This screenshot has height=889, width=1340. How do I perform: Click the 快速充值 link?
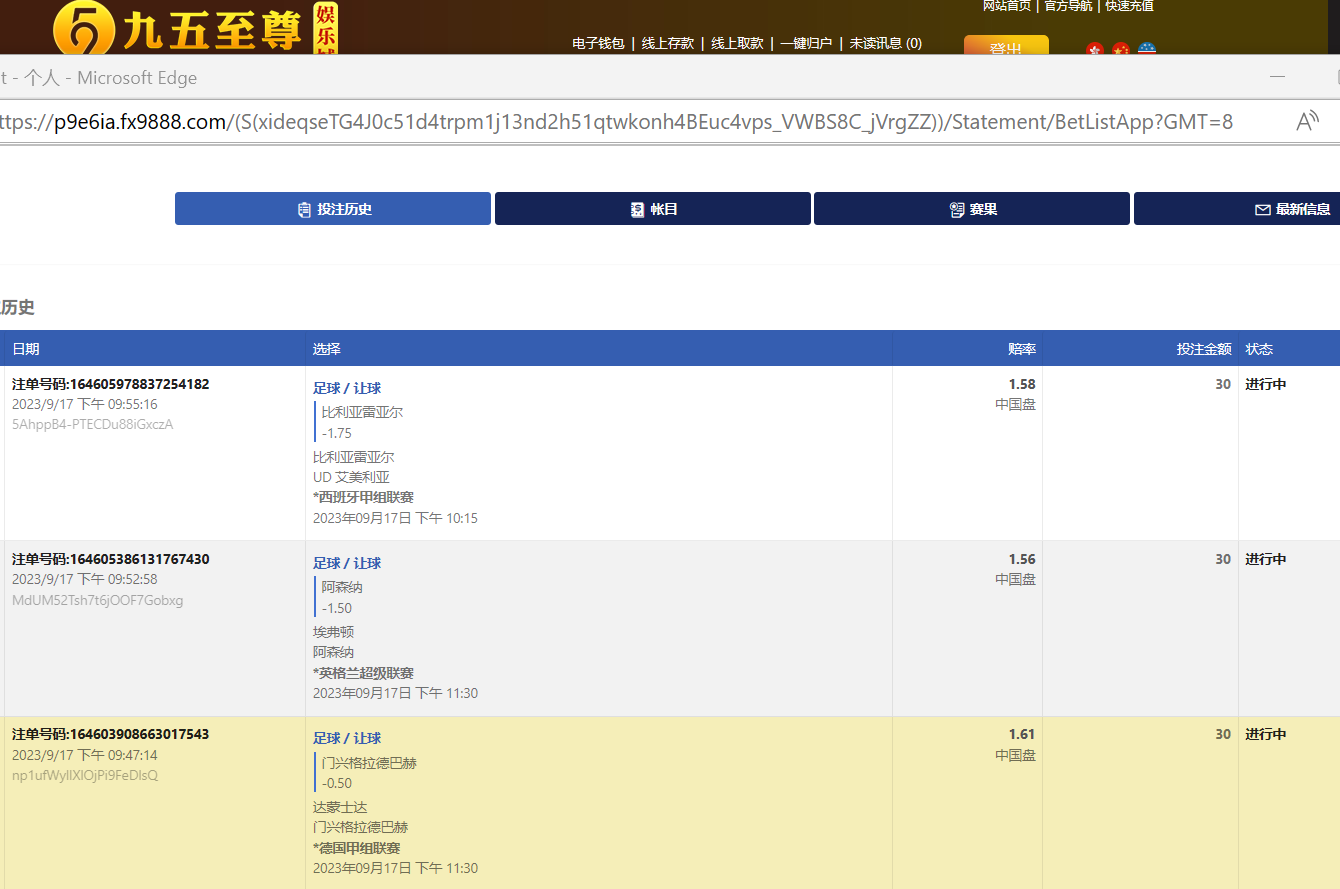(1129, 6)
